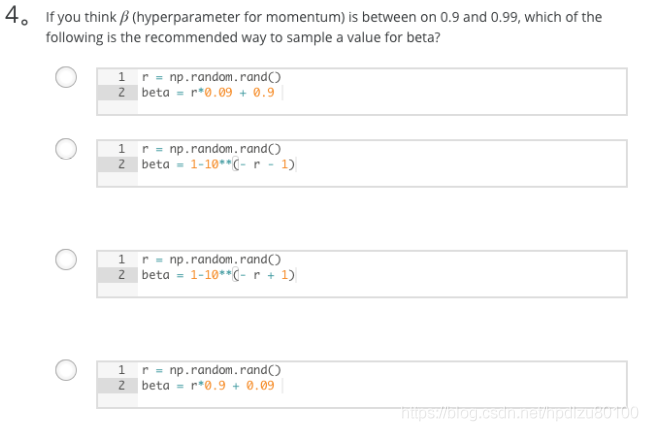648x431 pixels.
Task: Click inside the first code box
Action: (x=362, y=91)
